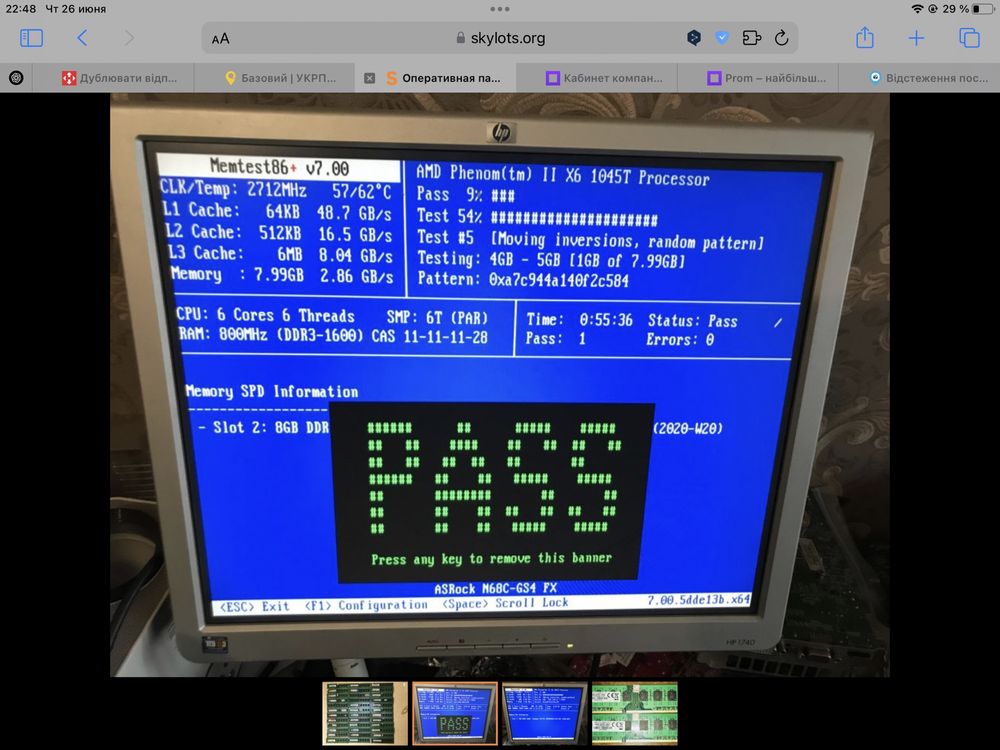This screenshot has height=750, width=1000.
Task: Open the pinned tab with circular icon
Action: pos(16,78)
